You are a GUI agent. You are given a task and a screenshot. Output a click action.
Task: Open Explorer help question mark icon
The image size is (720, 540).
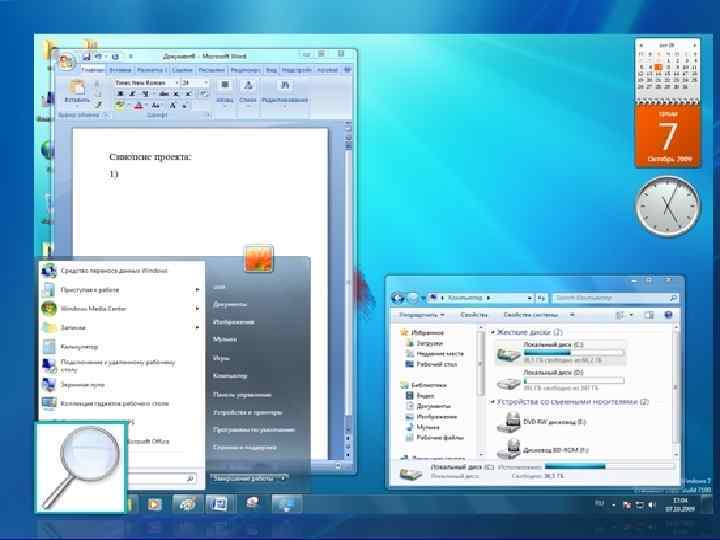[x=668, y=315]
